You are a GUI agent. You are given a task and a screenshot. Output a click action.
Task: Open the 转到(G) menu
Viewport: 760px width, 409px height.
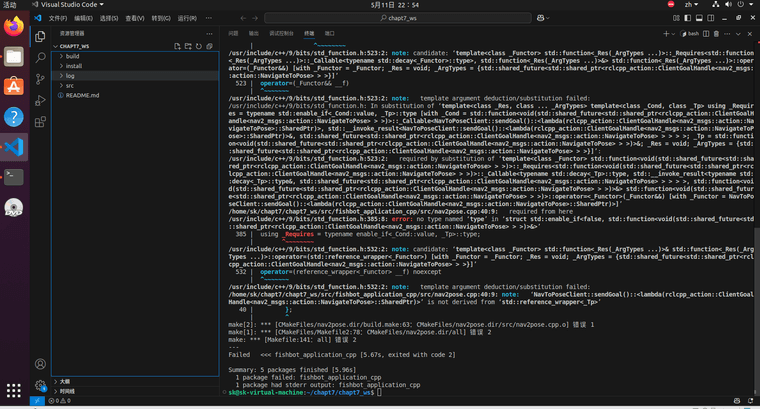(161, 18)
